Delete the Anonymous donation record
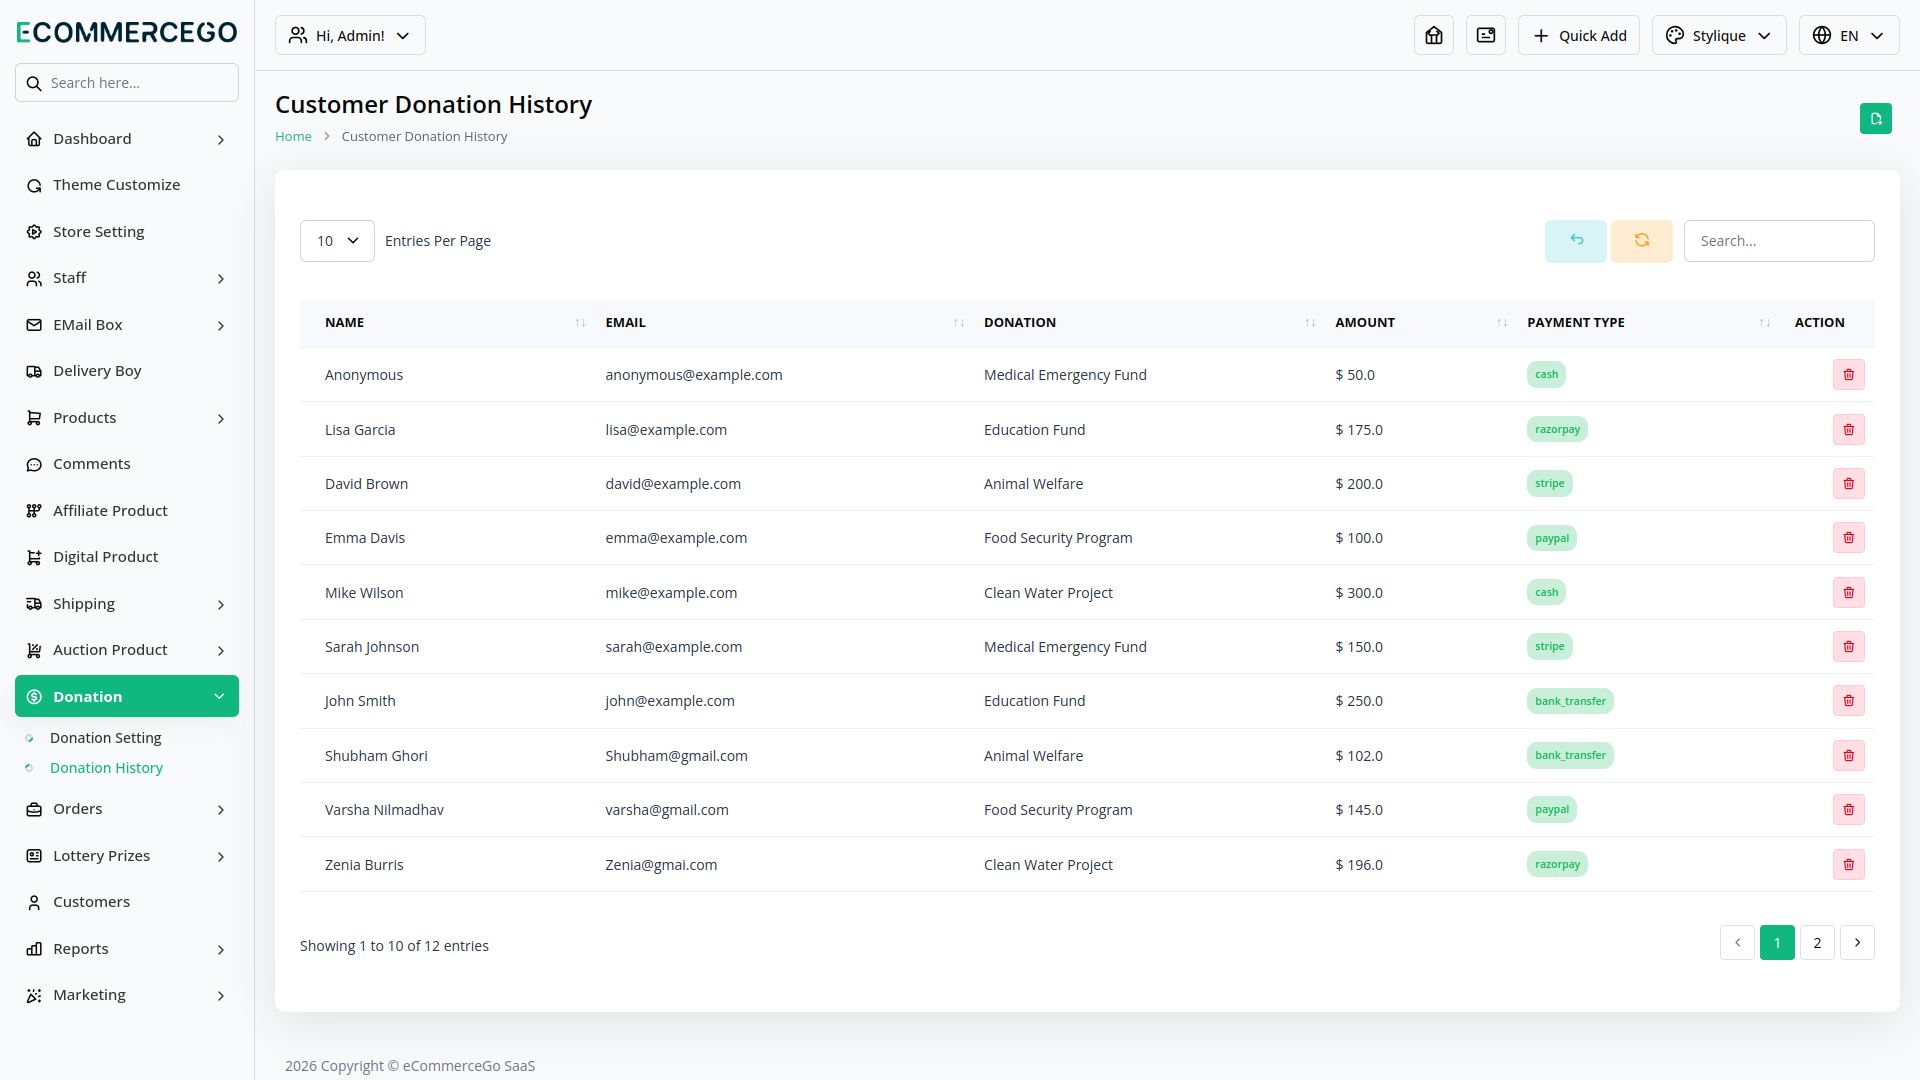Screen dimensions: 1920x1080 click(1849, 375)
